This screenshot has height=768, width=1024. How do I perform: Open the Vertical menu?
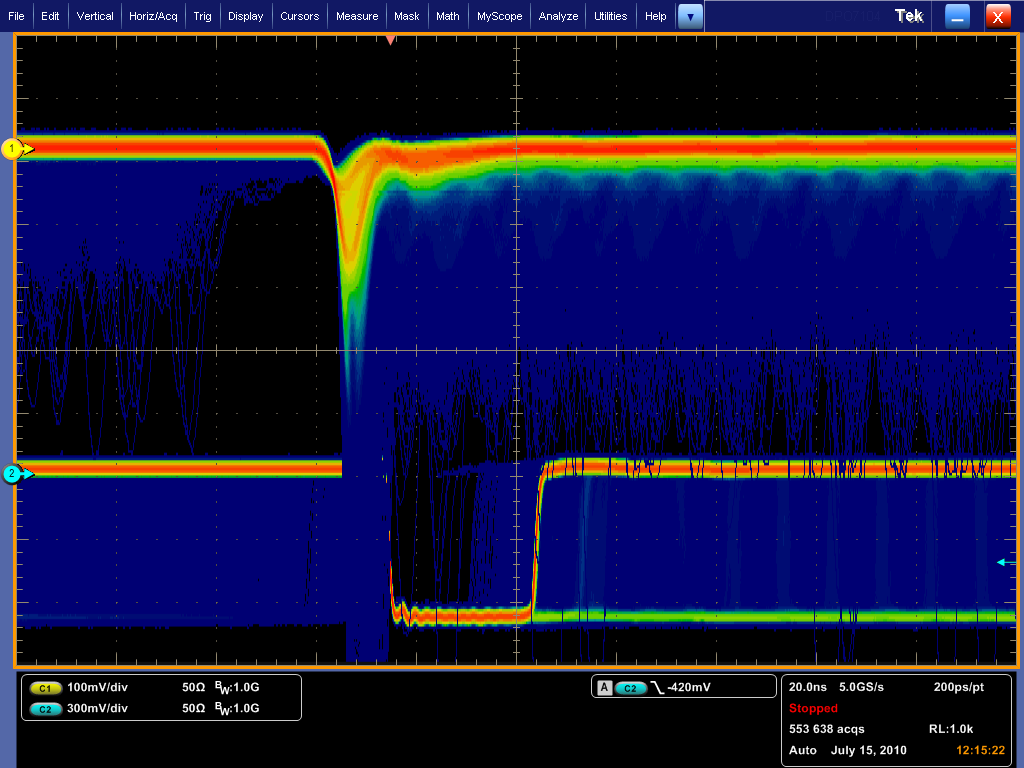click(x=95, y=16)
